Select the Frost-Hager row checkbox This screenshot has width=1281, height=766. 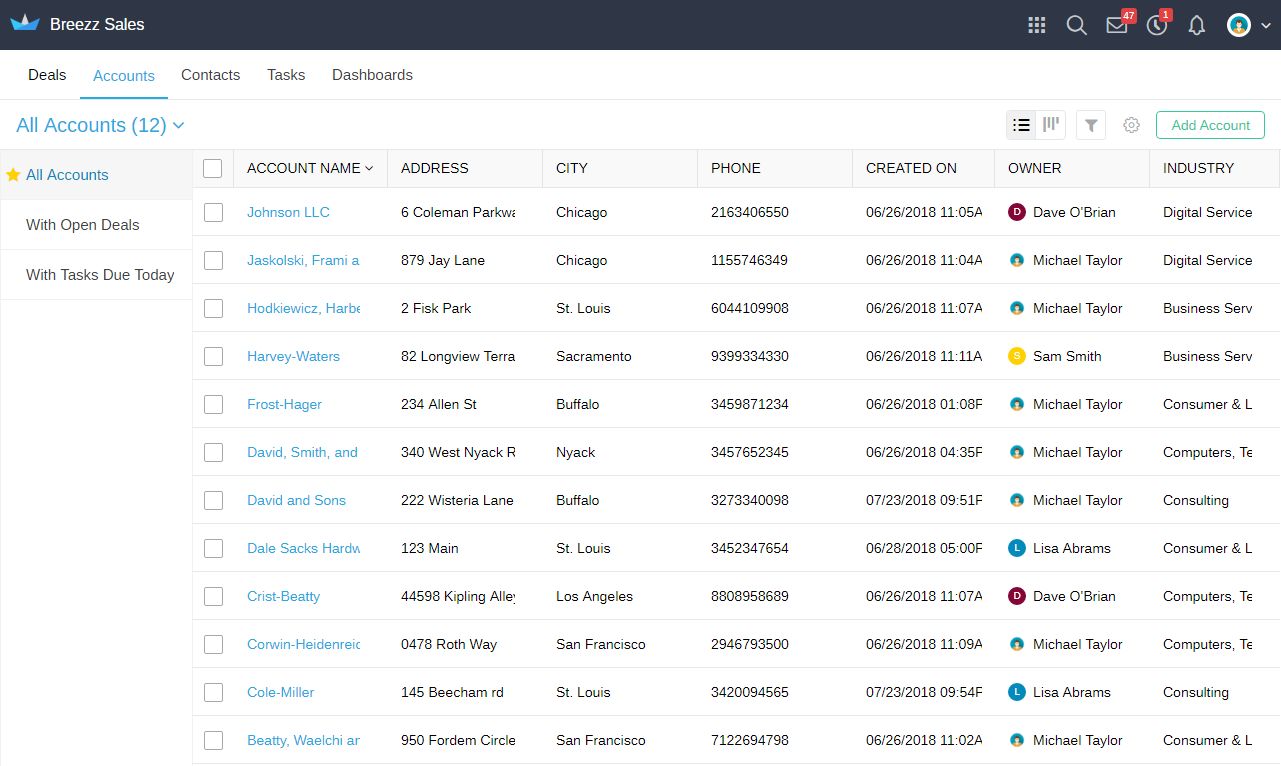pyautogui.click(x=213, y=404)
